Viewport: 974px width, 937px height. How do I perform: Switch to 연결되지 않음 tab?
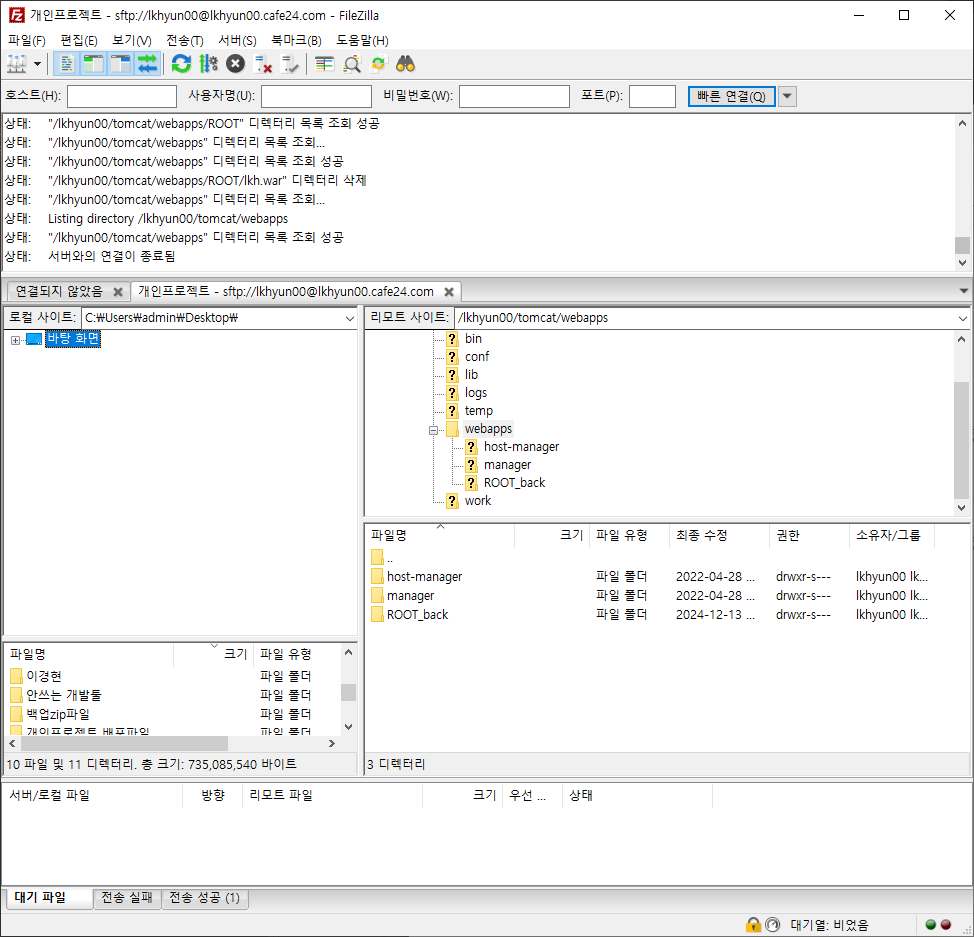[x=58, y=291]
